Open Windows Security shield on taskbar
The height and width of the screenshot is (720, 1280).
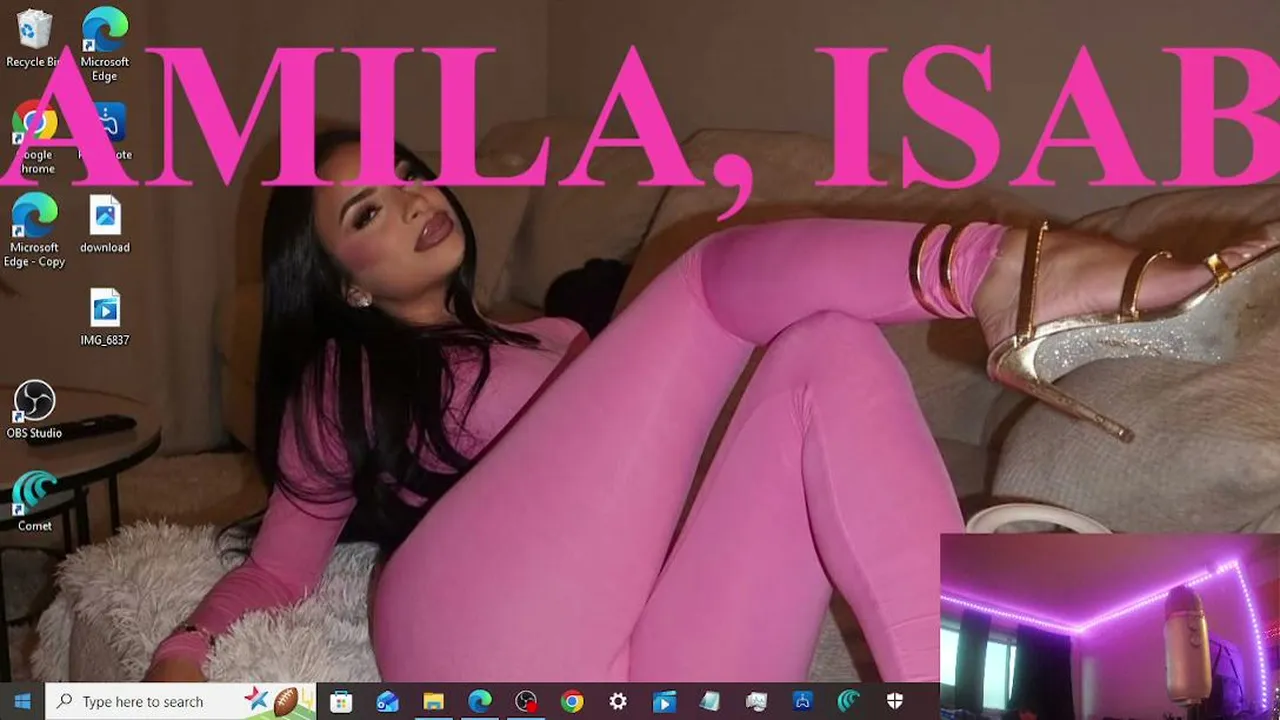click(x=895, y=701)
